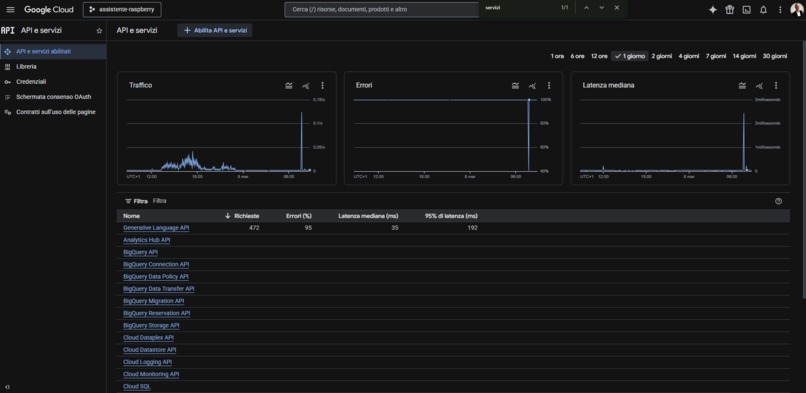Viewport: 806px width, 393px height.
Task: Open Analytics Hub API link
Action: click(146, 240)
